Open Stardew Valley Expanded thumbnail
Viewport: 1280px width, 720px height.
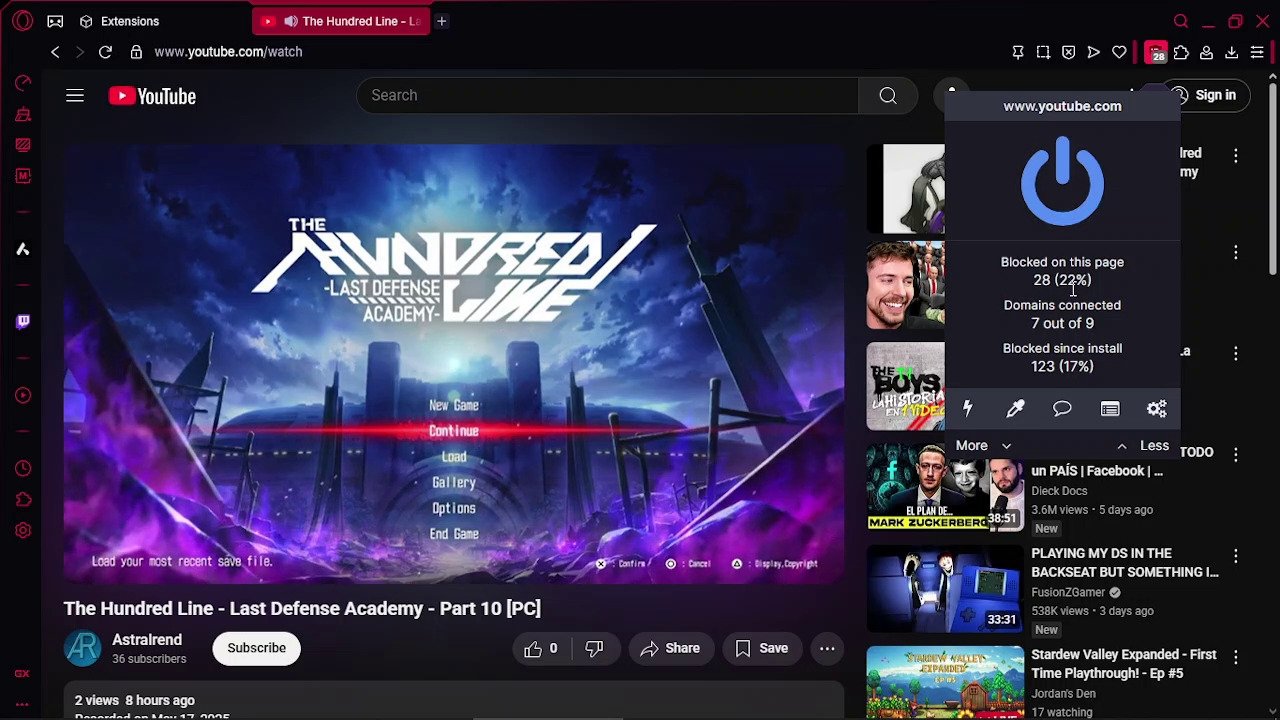945,683
